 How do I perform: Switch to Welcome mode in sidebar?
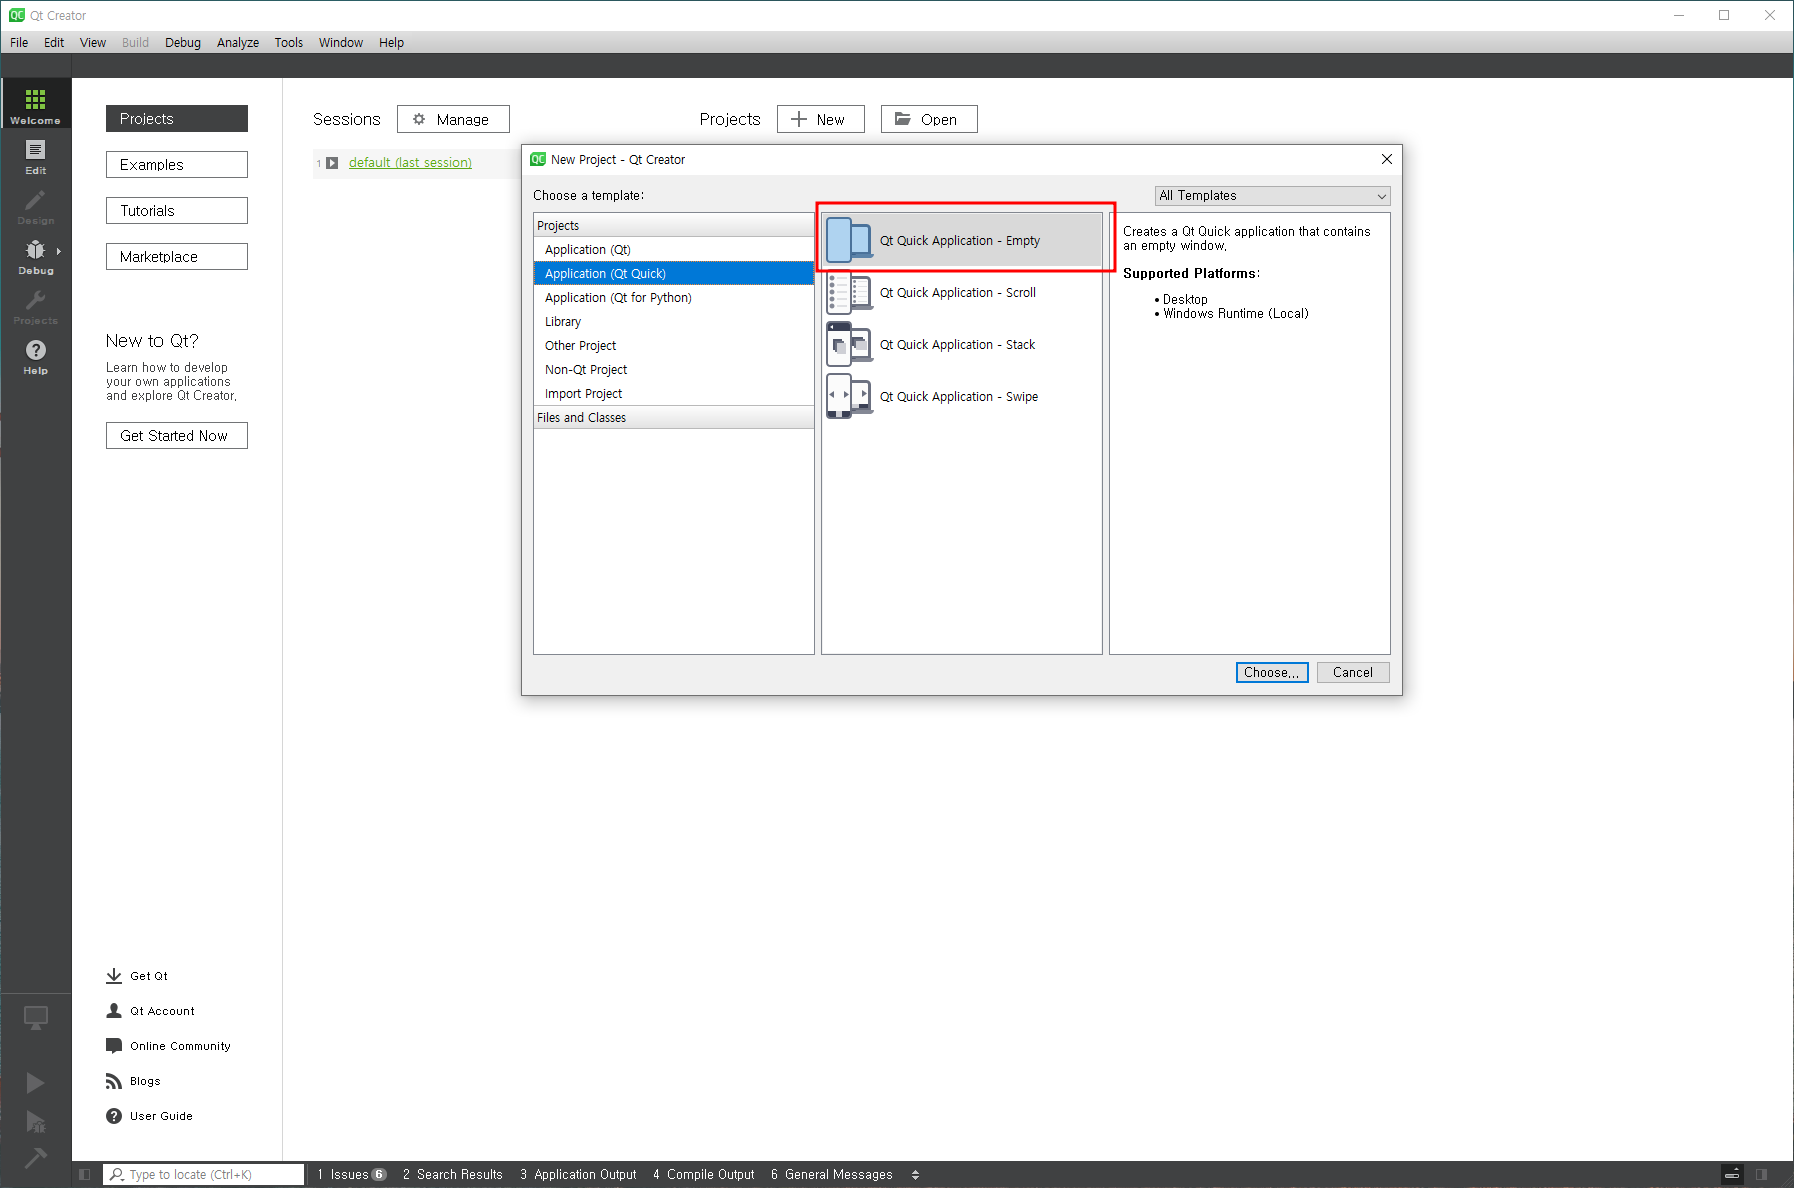click(35, 104)
